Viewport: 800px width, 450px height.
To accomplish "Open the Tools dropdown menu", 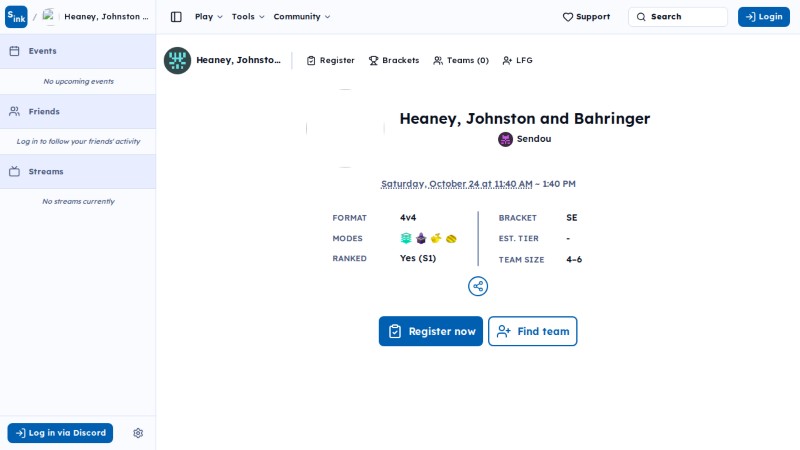I will click(x=248, y=17).
